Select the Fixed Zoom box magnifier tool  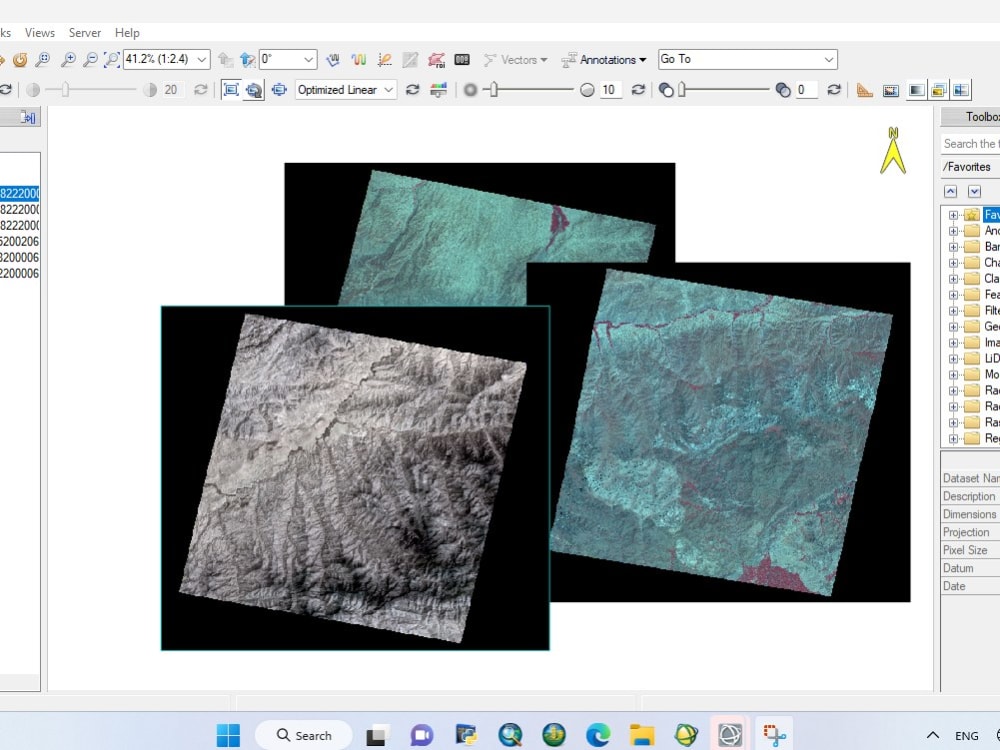click(x=43, y=59)
